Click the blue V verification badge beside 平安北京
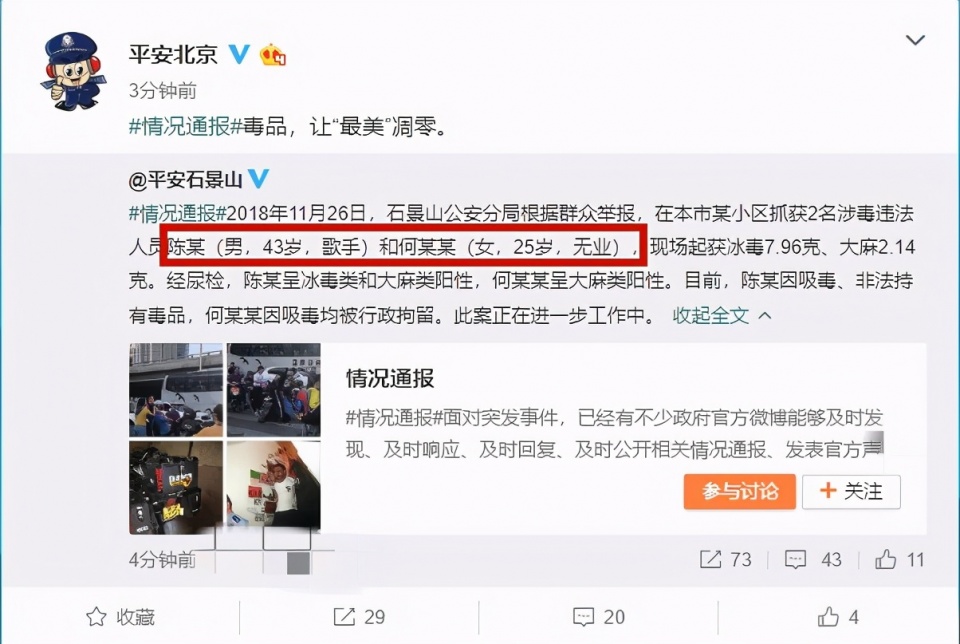 pos(239,54)
